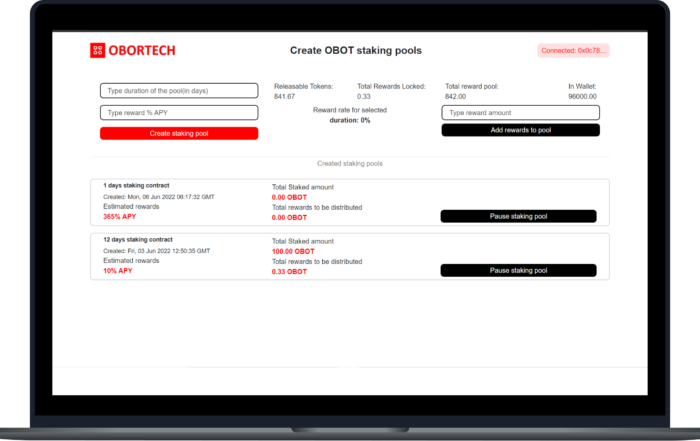Click the Releasable Tokens value 841.67
Viewport: 700px width, 441px height.
(284, 96)
